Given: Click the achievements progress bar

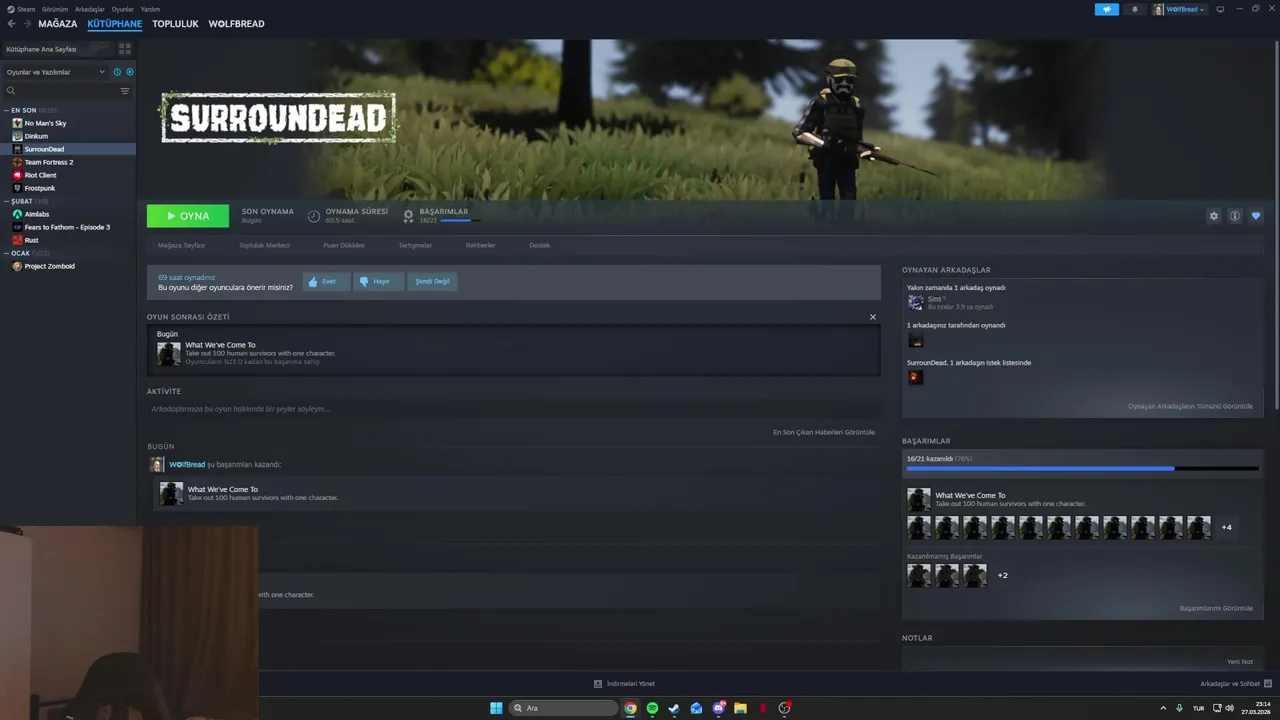Looking at the screenshot, I should 1082,468.
